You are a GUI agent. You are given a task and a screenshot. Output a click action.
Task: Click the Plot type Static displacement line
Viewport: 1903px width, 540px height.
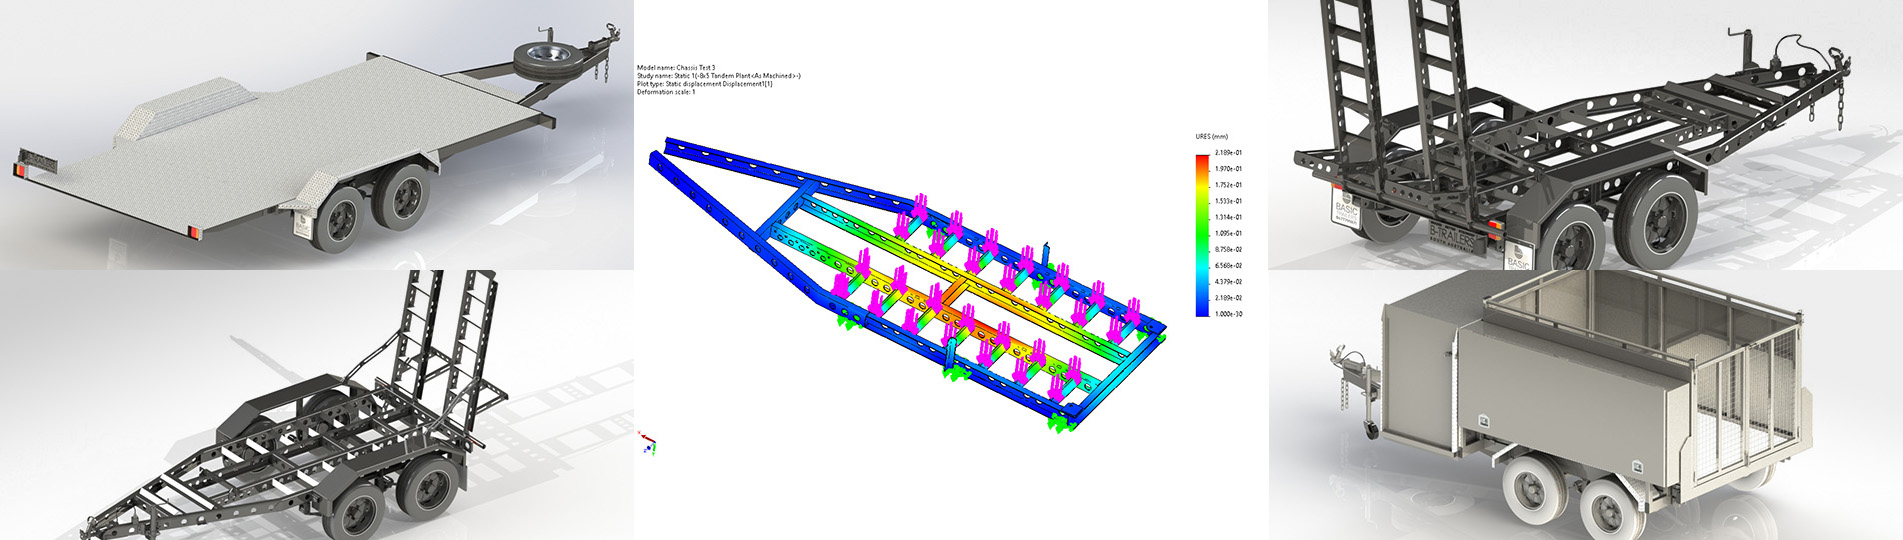click(704, 83)
